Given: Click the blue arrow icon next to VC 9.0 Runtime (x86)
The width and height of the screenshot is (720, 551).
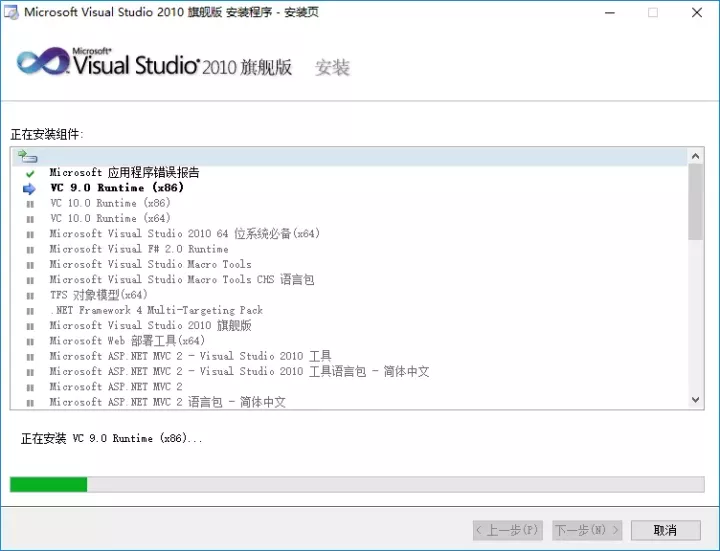Looking at the screenshot, I should pos(29,189).
